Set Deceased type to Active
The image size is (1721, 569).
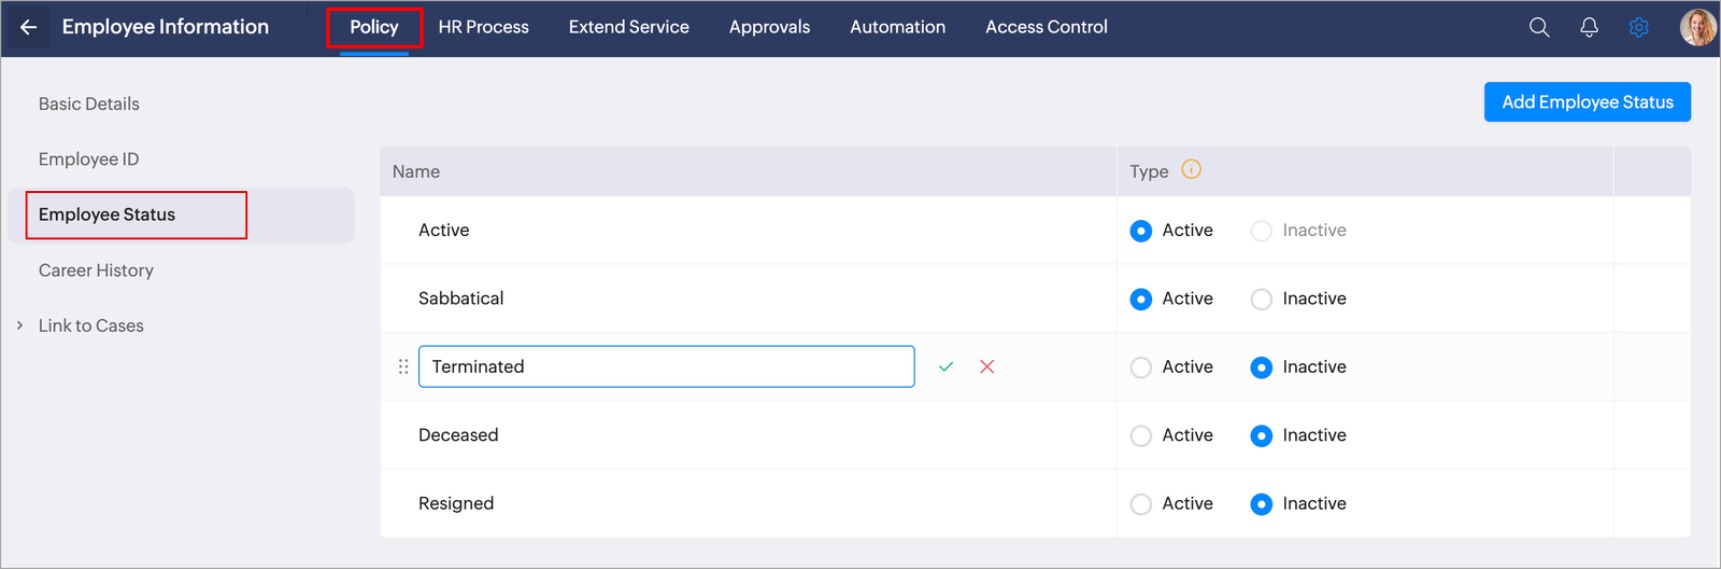[x=1141, y=436]
